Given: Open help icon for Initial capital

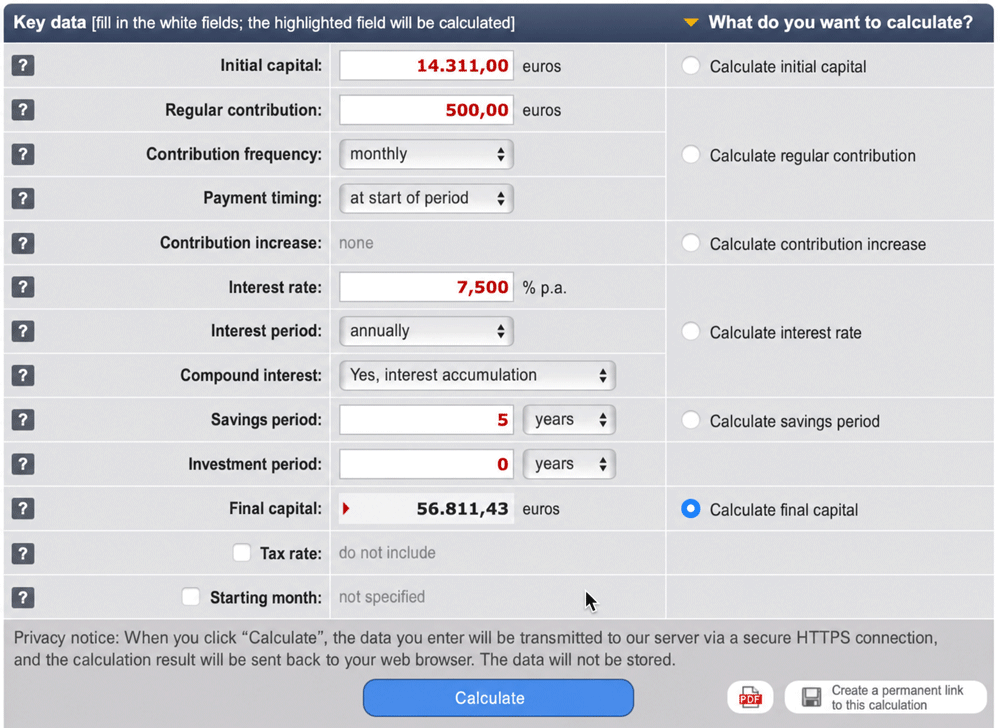Looking at the screenshot, I should [x=23, y=66].
